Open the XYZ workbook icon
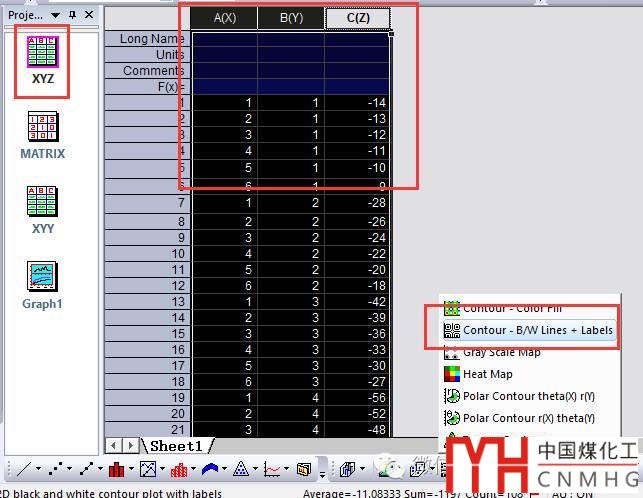The height and width of the screenshot is (498, 643). click(x=42, y=55)
